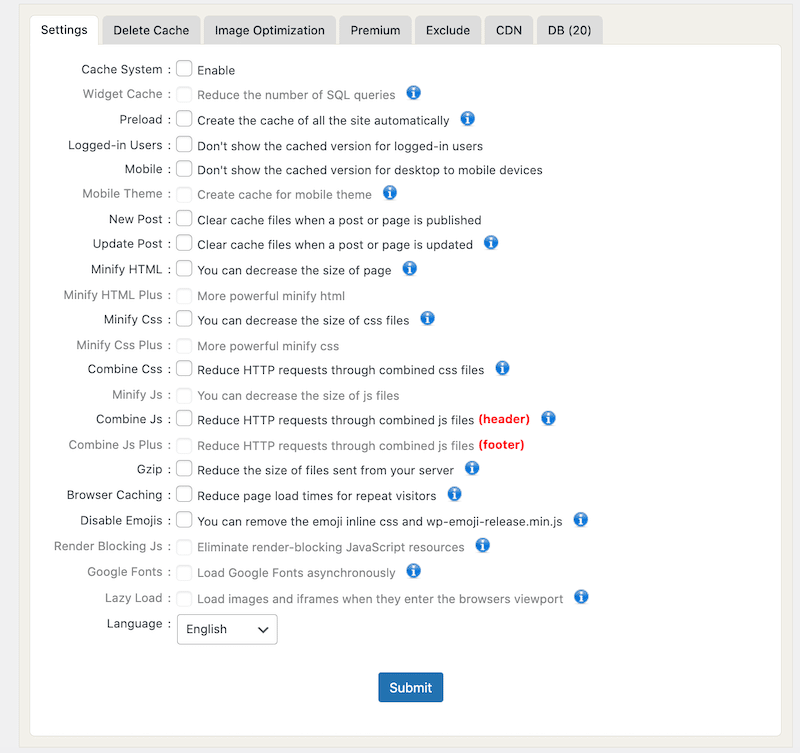
Task: Enable the Cache System checkbox
Action: click(x=184, y=69)
